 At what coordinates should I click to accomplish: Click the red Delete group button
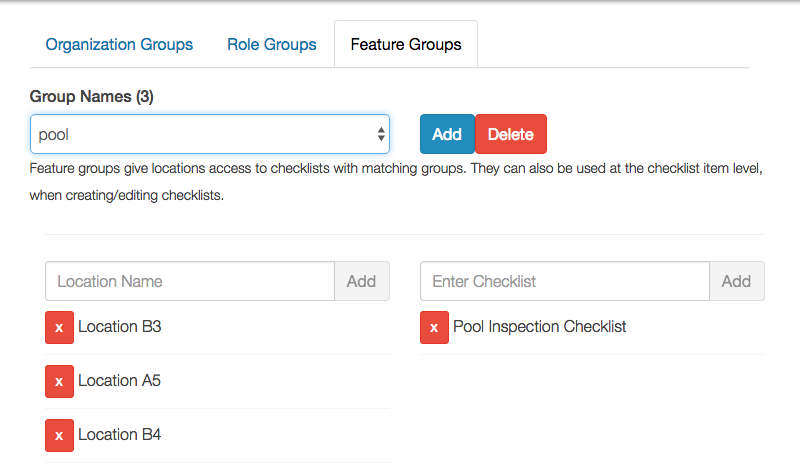point(511,134)
